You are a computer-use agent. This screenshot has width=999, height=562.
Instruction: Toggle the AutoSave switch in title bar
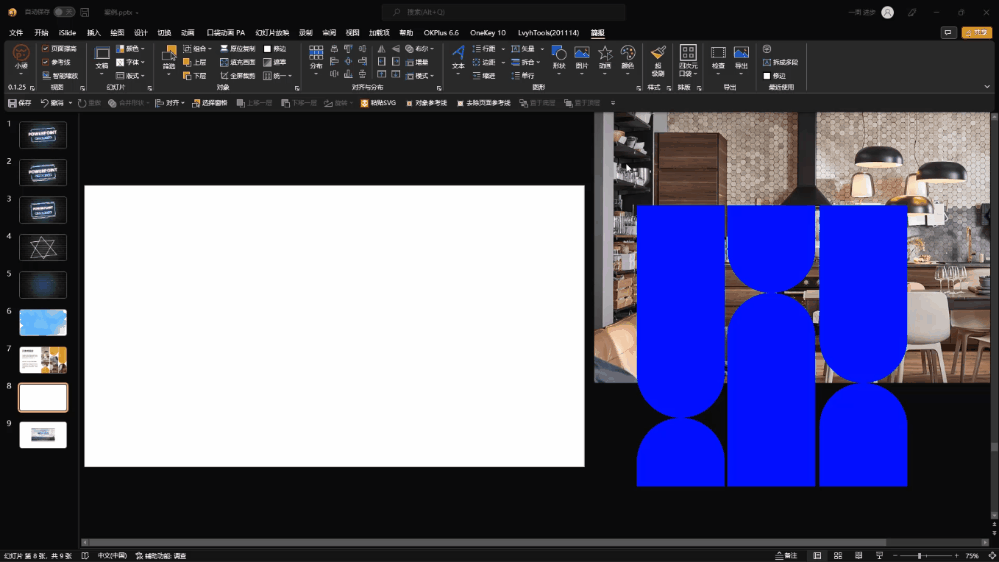64,12
